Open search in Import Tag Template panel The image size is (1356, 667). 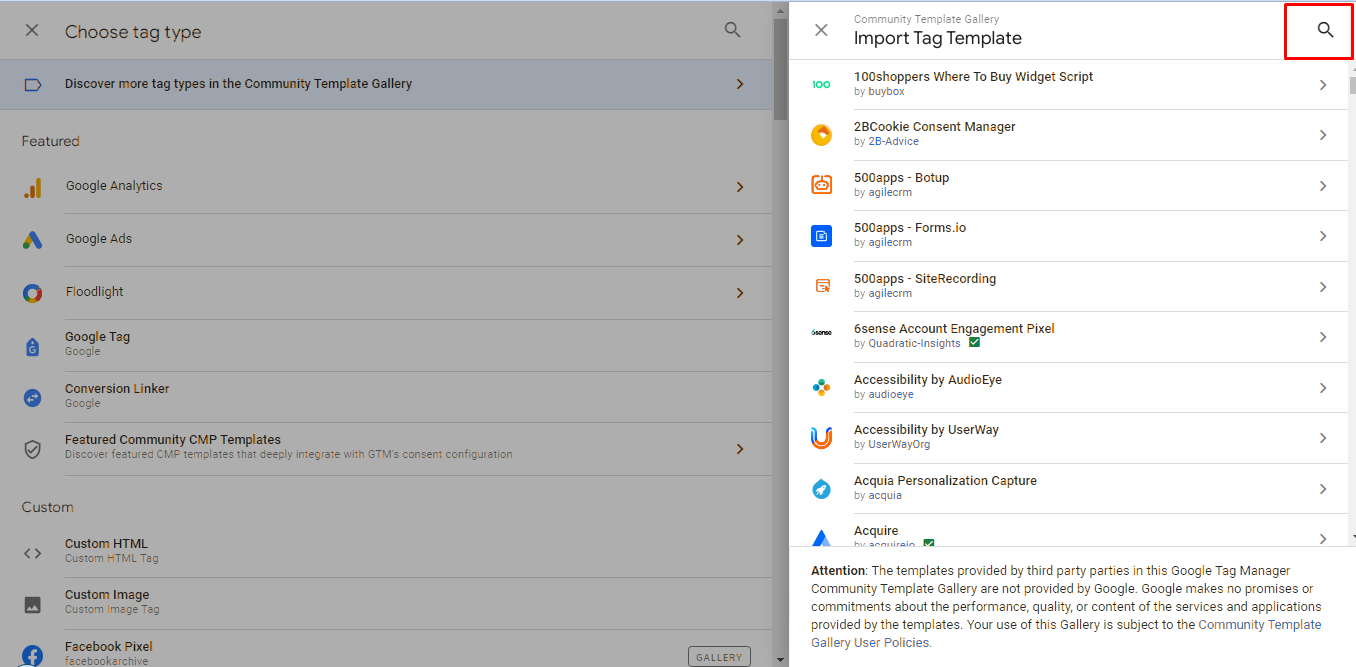1325,30
